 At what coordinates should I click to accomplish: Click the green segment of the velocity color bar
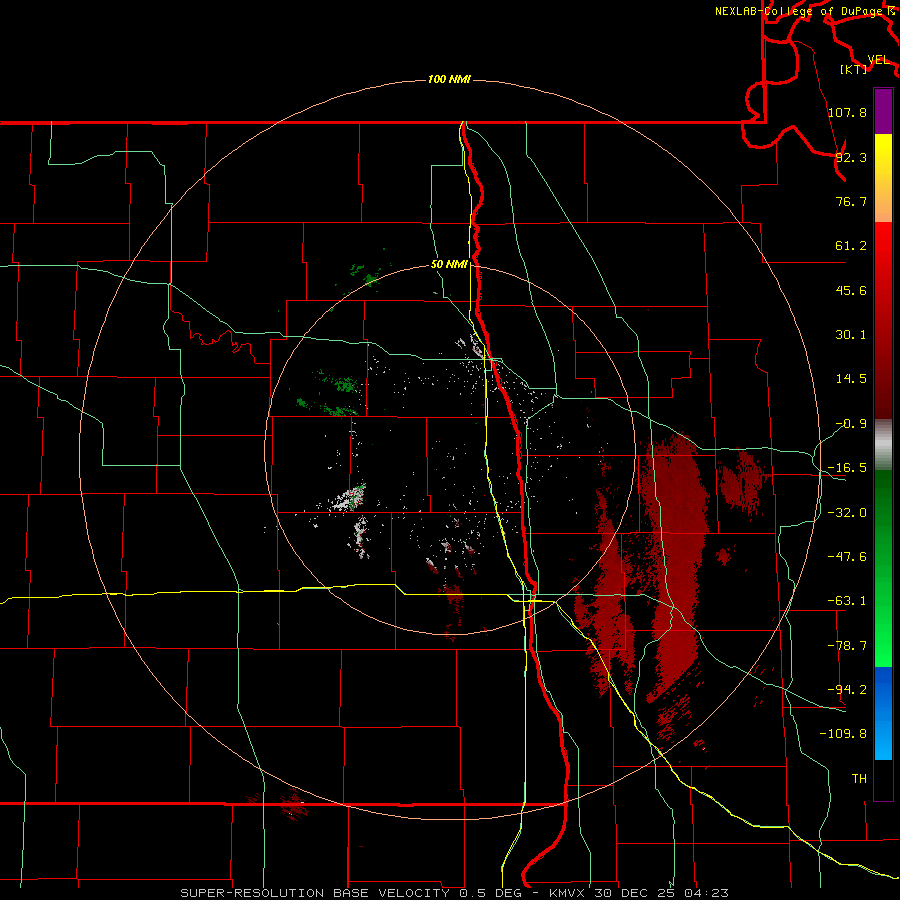pyautogui.click(x=883, y=568)
